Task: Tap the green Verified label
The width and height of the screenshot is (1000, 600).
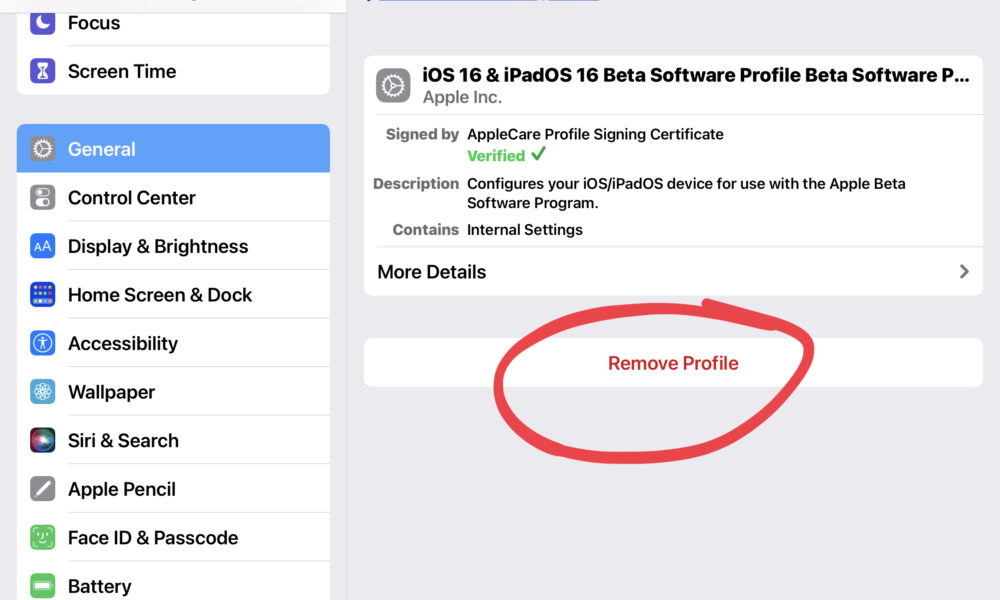Action: [x=496, y=156]
